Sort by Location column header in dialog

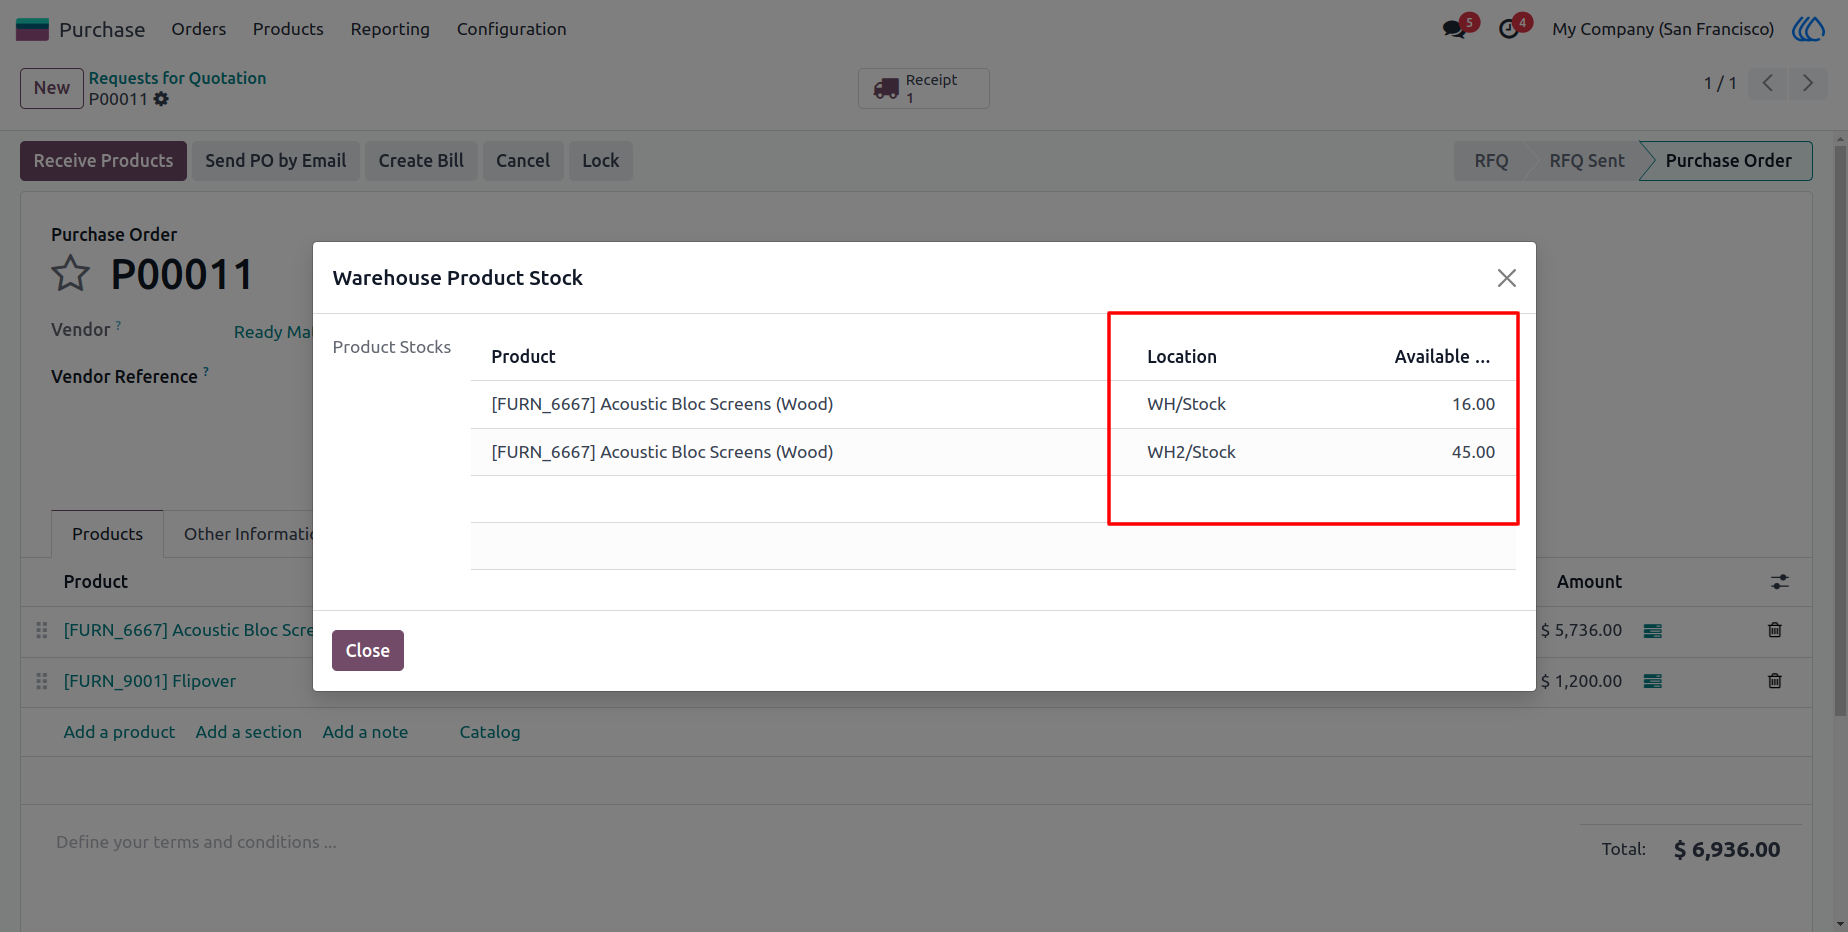click(x=1182, y=357)
